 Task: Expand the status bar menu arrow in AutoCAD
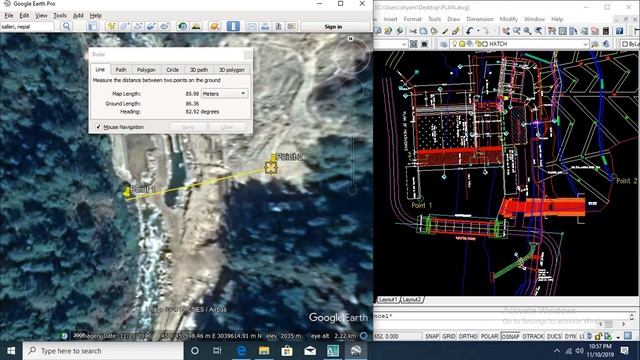point(618,337)
